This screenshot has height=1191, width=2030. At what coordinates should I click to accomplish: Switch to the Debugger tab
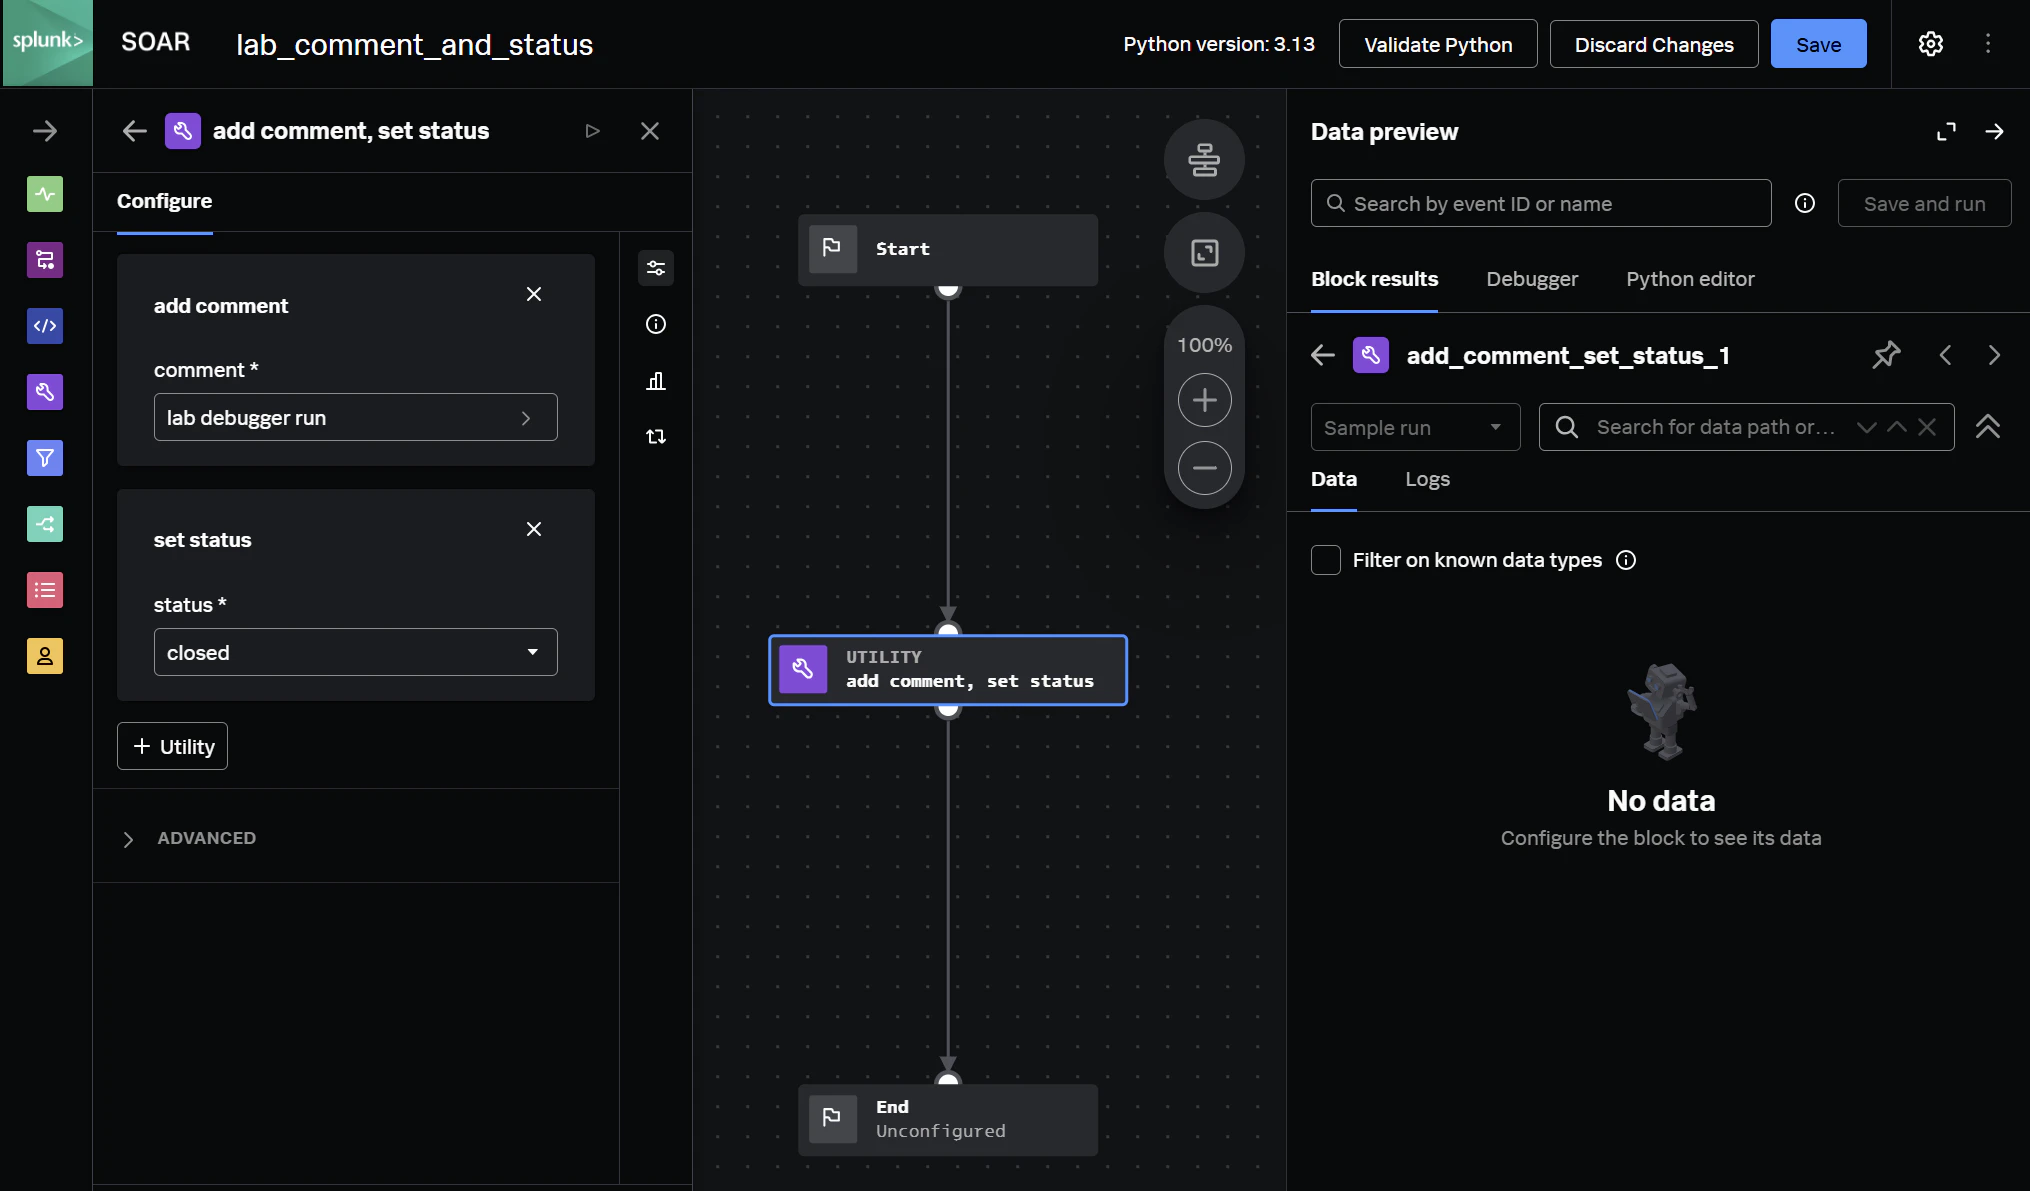click(1532, 279)
